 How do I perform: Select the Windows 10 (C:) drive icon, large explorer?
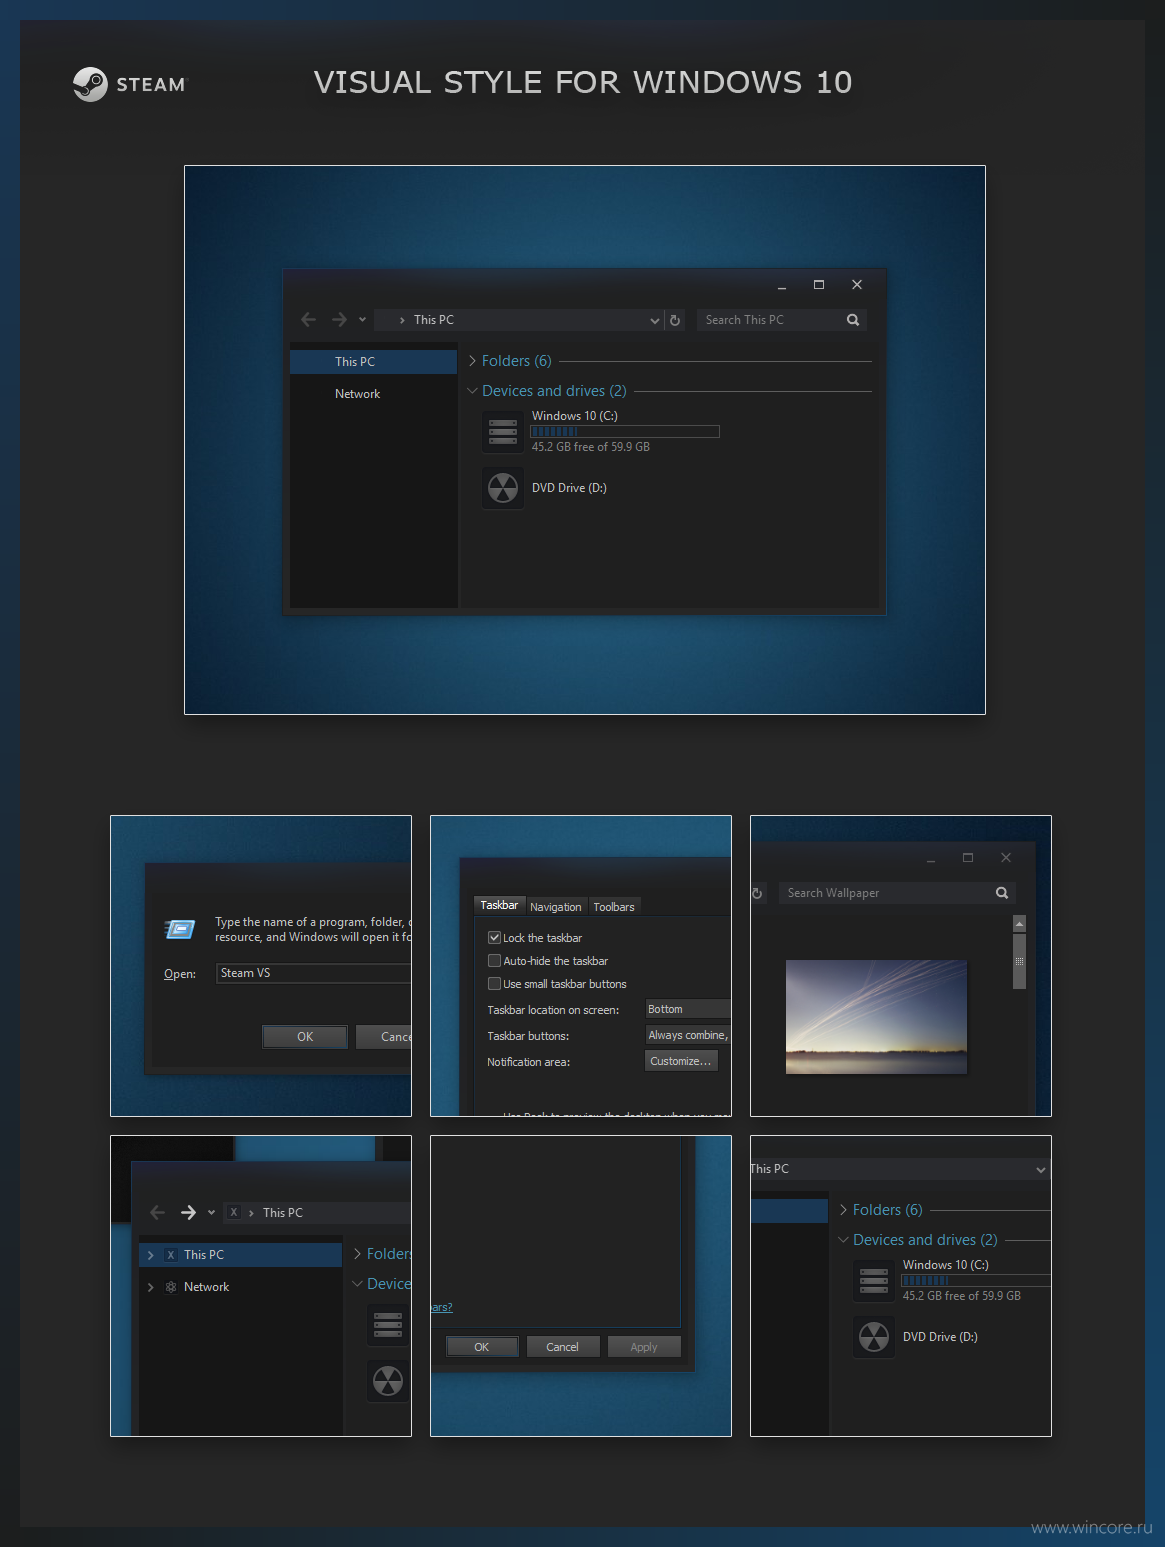pos(503,432)
